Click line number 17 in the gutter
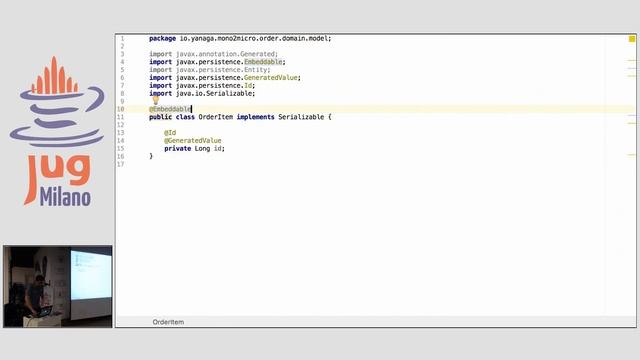Image resolution: width=640 pixels, height=360 pixels. pyautogui.click(x=120, y=164)
